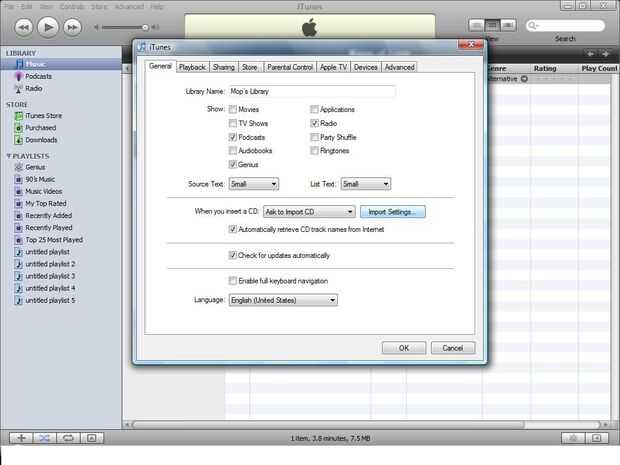Open the iTunes Store sidebar item
620x465 pixels.
point(43,115)
